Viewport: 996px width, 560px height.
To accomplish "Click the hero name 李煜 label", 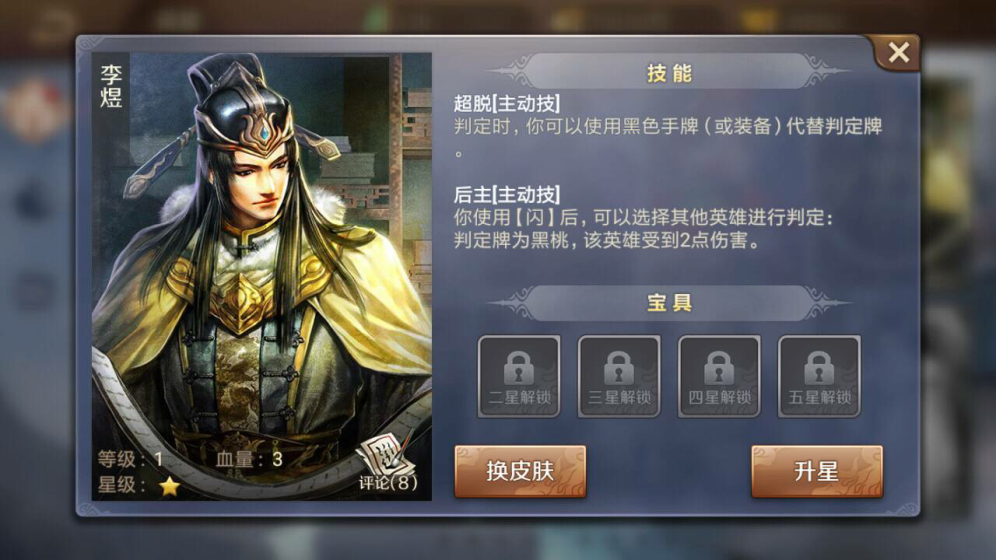I will (x=111, y=86).
